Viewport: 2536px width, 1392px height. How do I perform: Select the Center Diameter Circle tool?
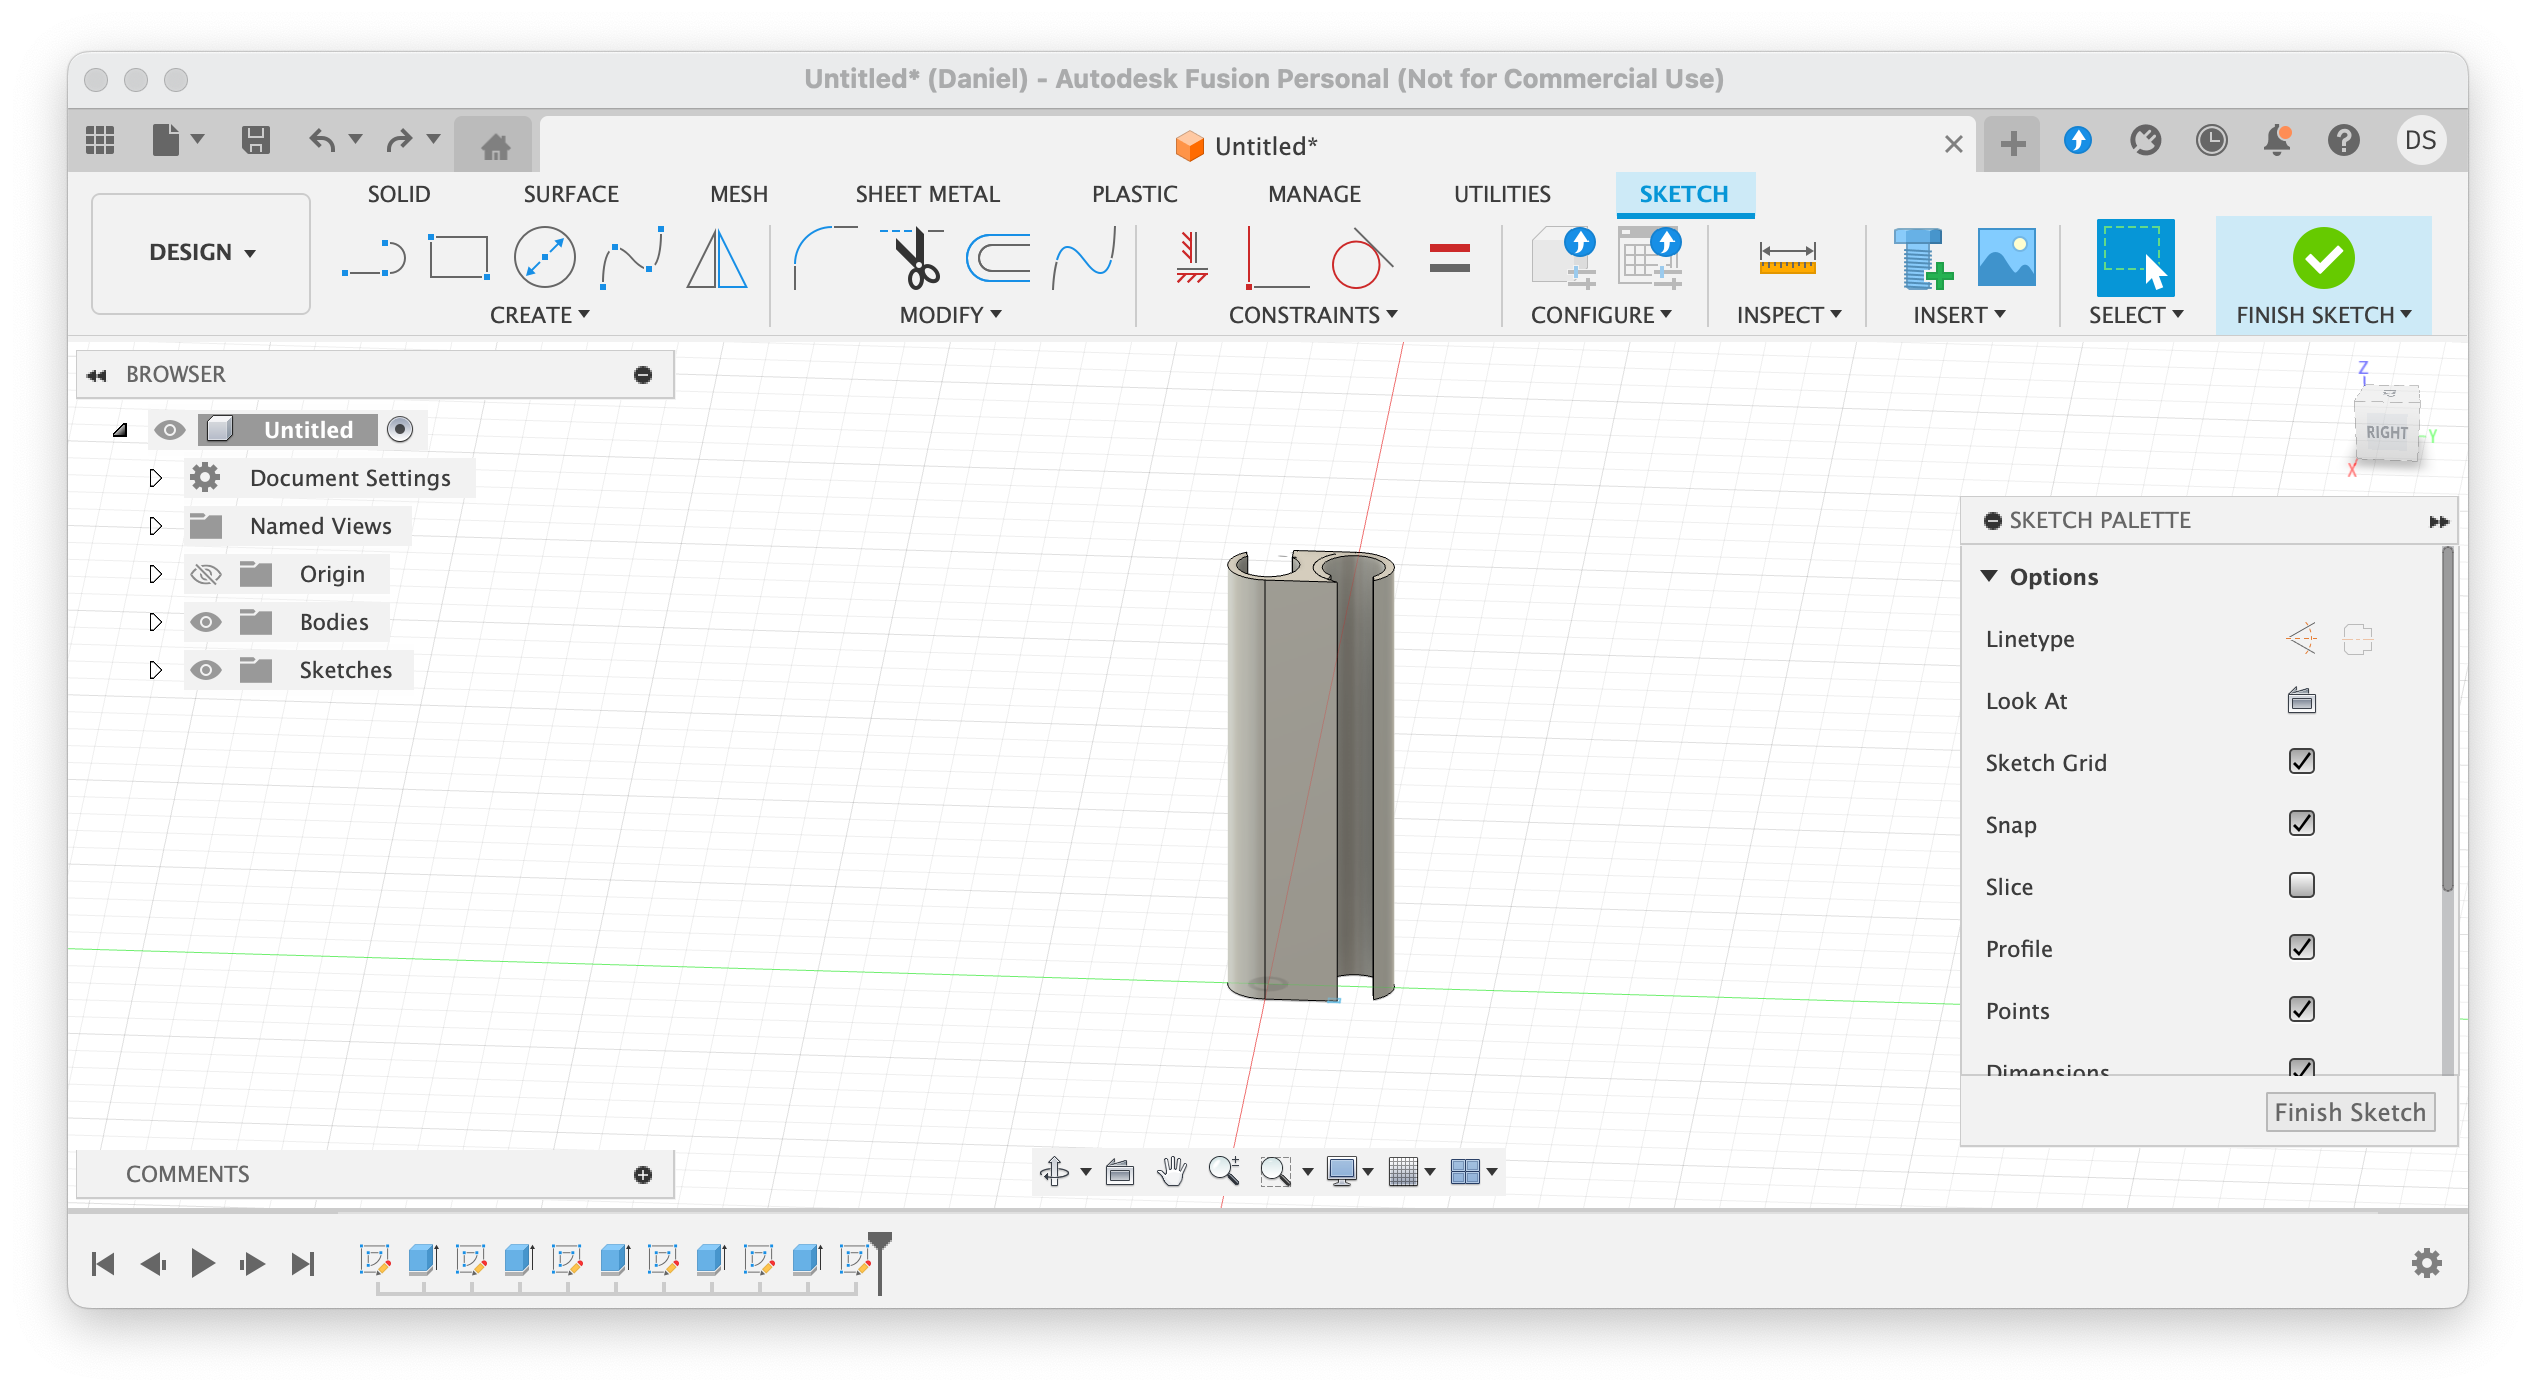click(544, 258)
